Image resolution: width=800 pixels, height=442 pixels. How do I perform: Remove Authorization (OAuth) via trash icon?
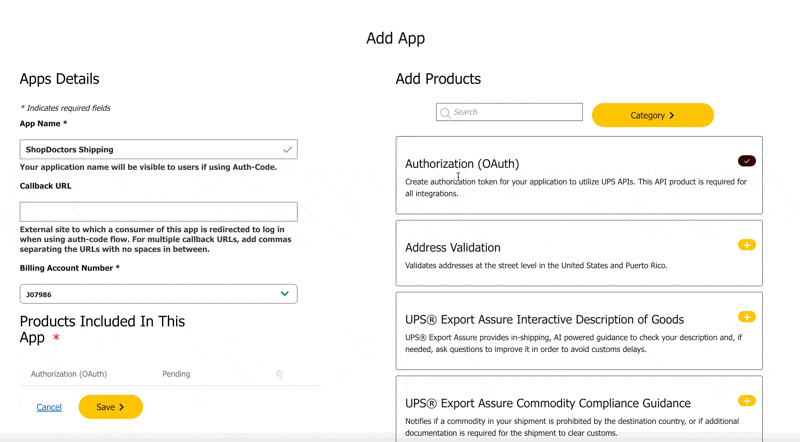tap(279, 374)
